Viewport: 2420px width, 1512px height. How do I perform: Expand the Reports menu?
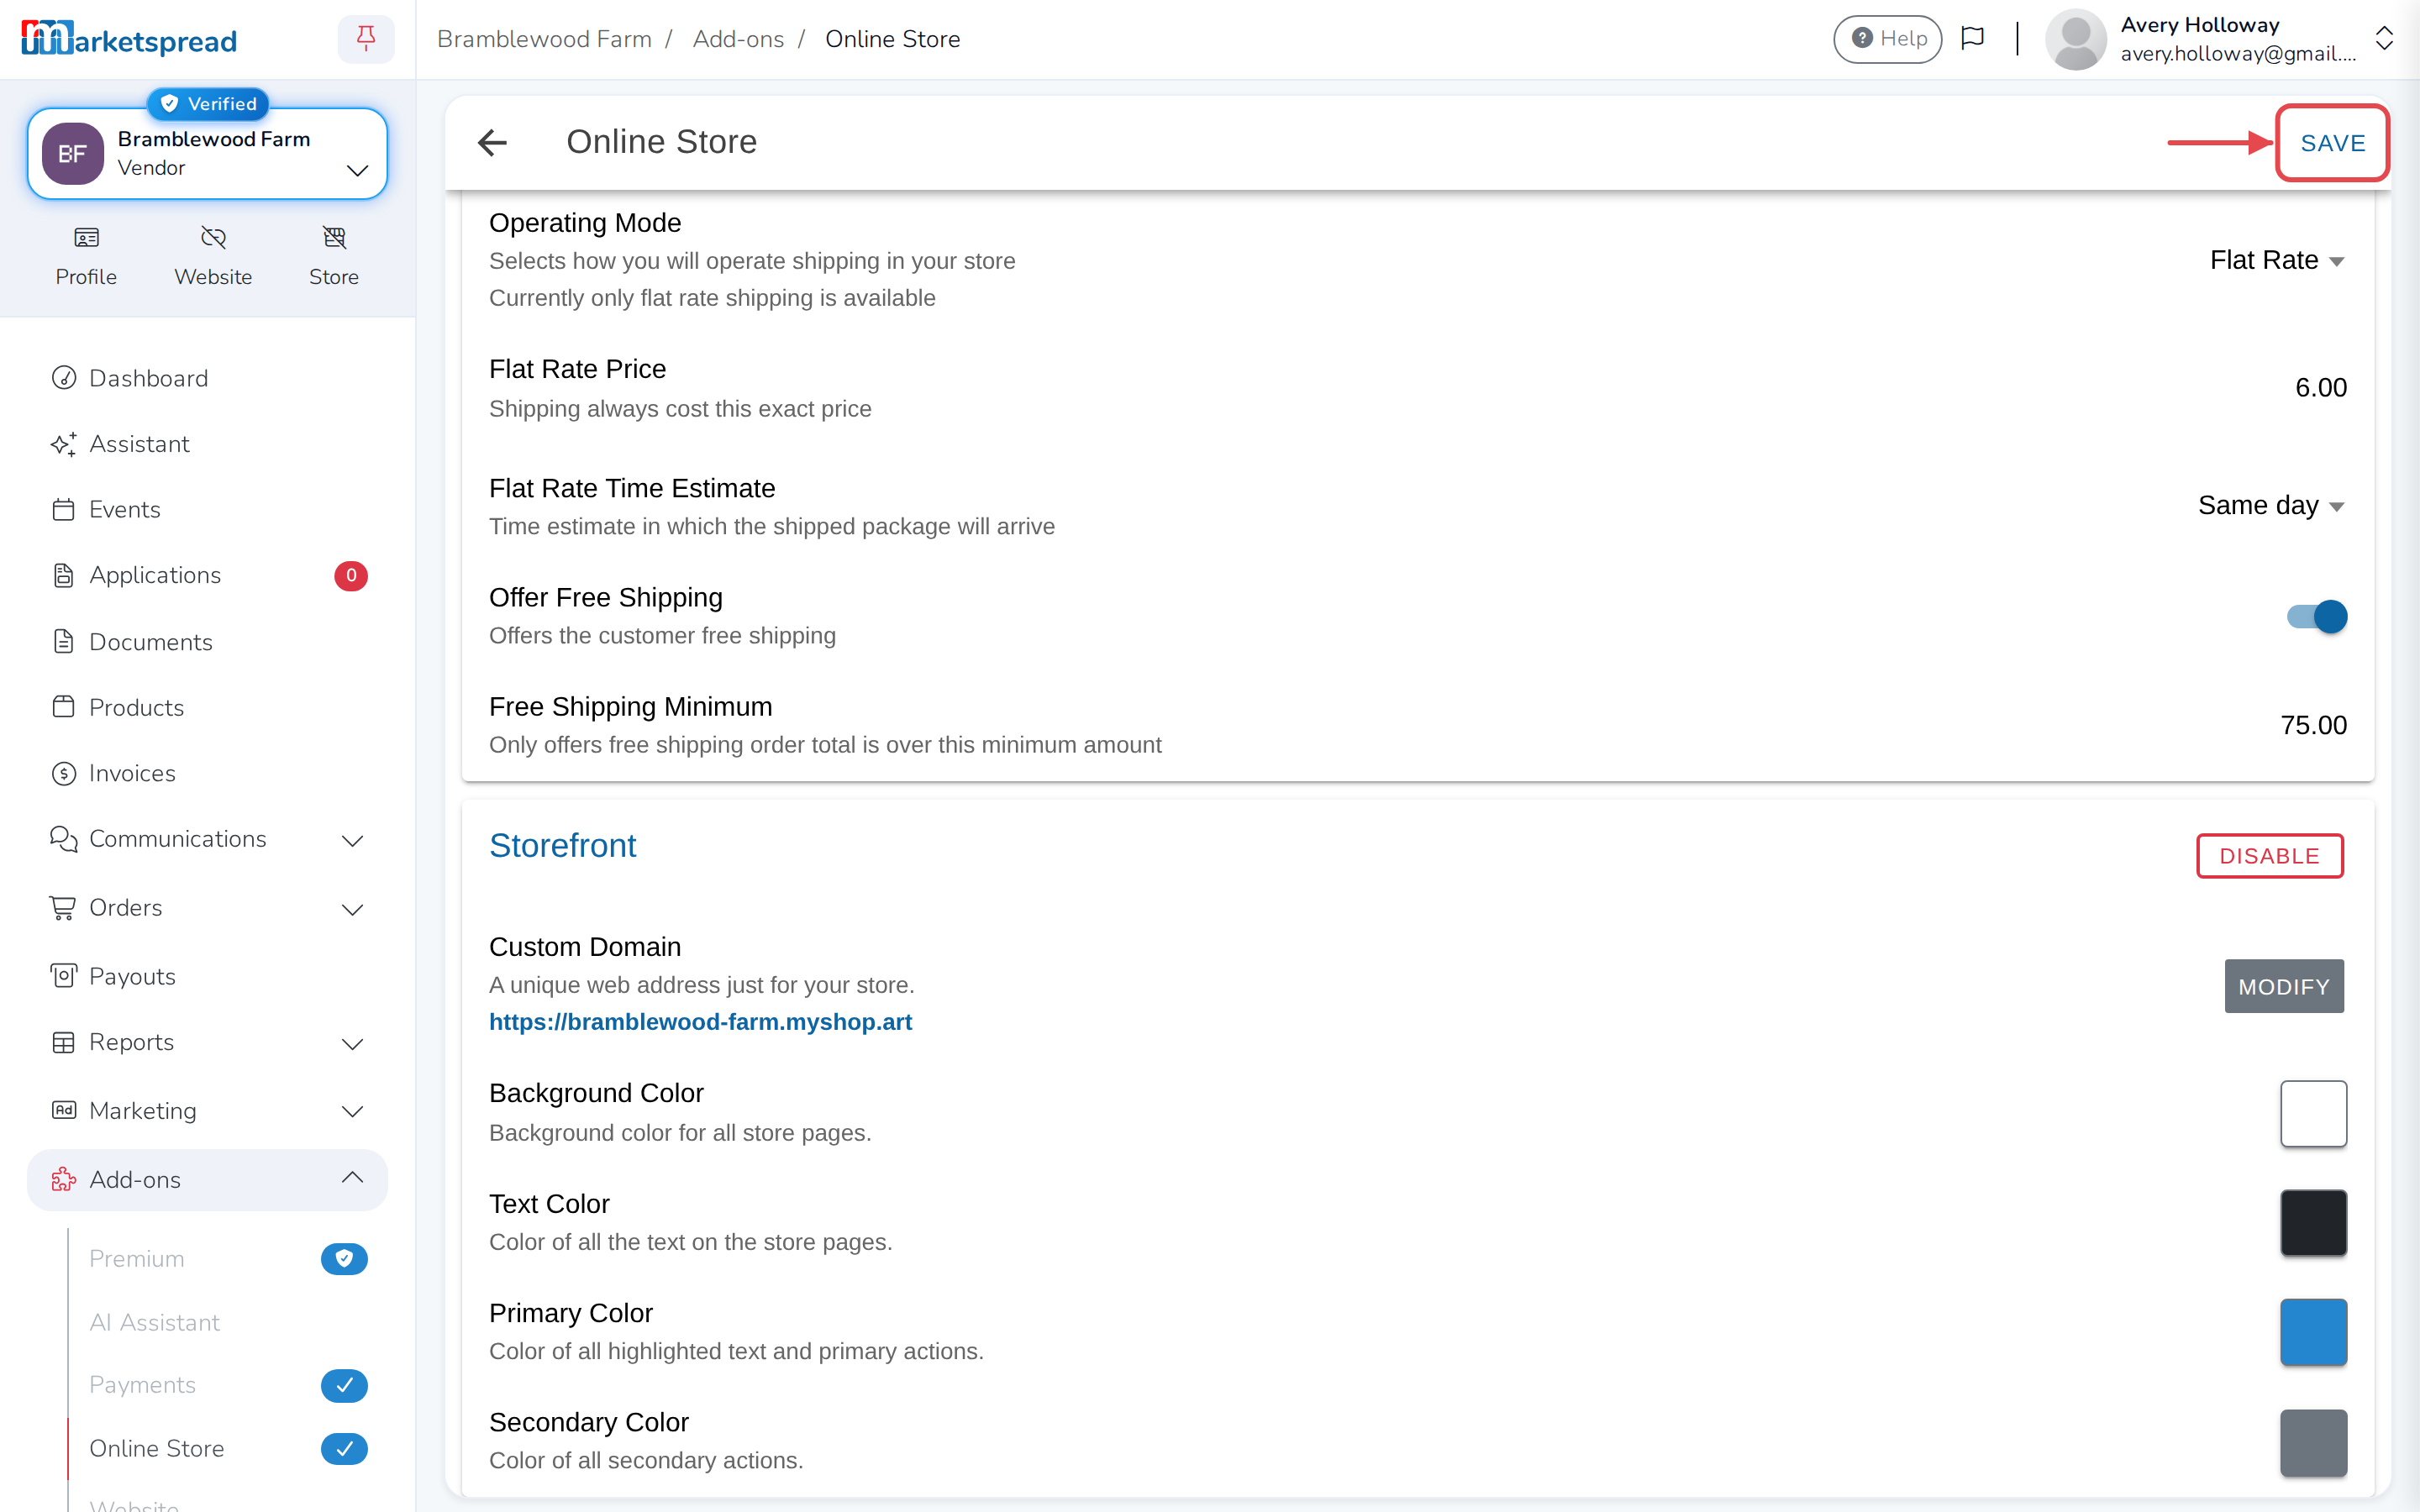click(x=207, y=1042)
